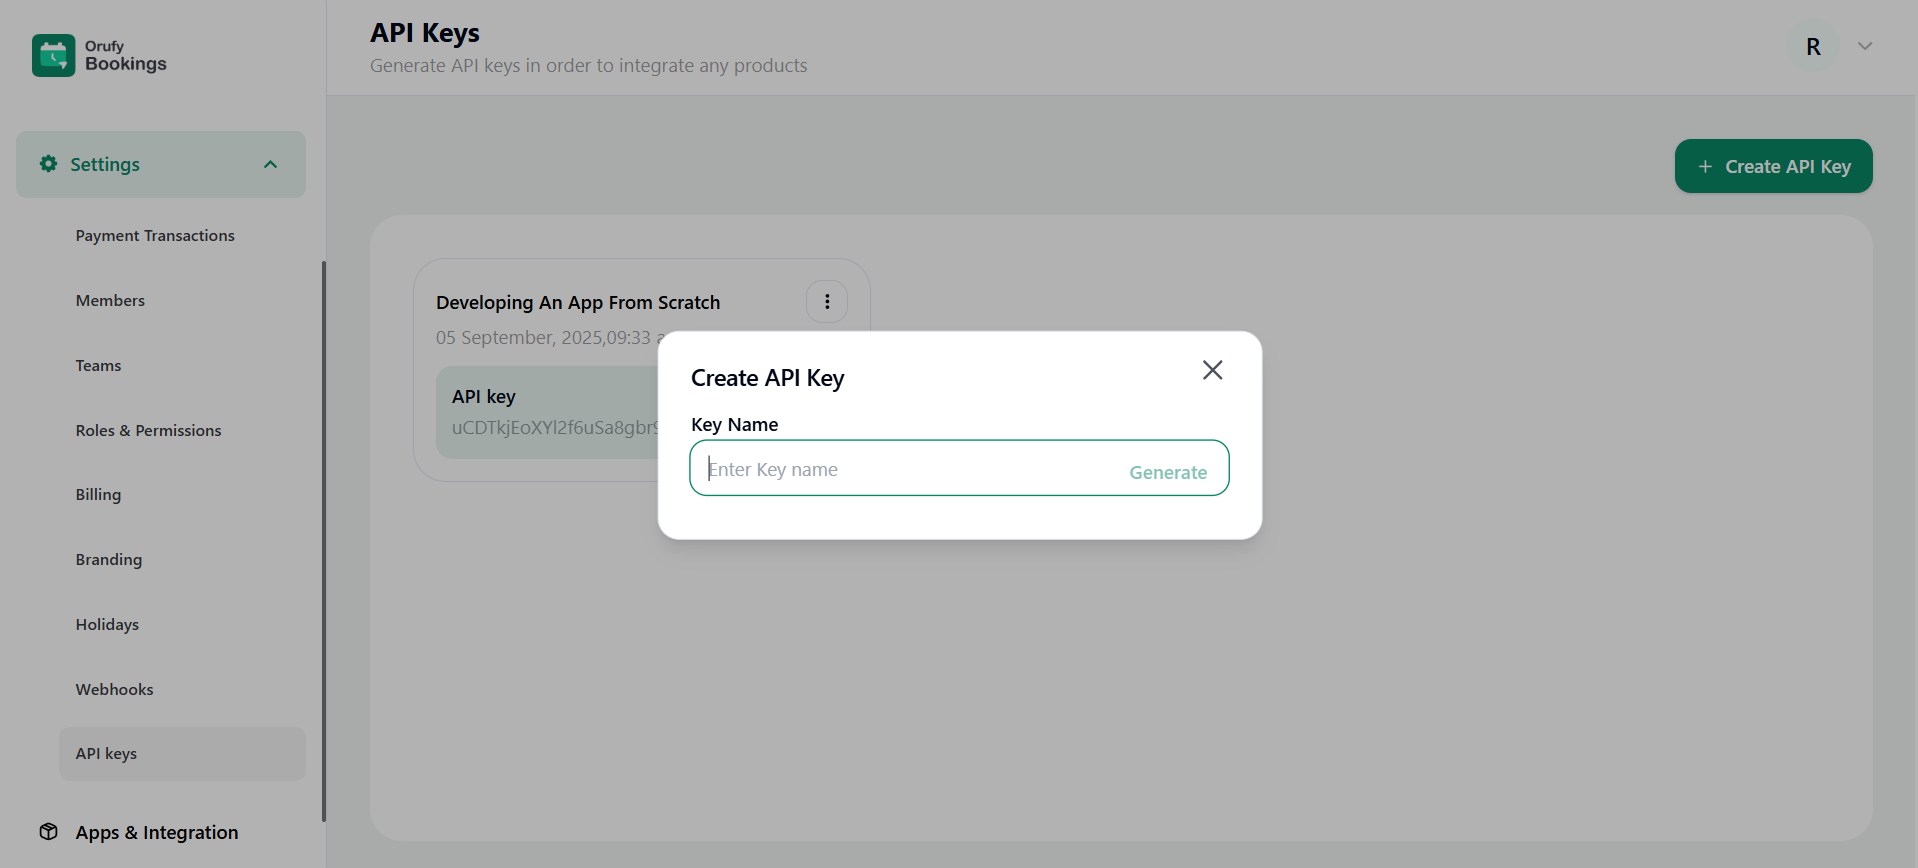Click the R user avatar

tap(1812, 47)
